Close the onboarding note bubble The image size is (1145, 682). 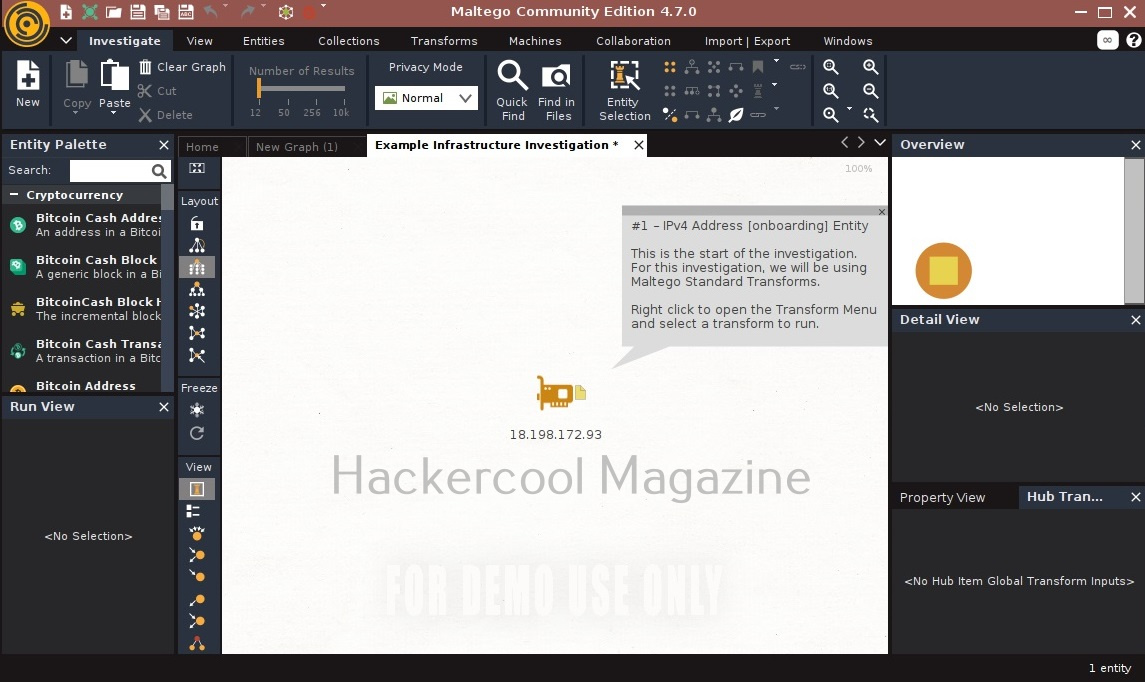pos(882,212)
